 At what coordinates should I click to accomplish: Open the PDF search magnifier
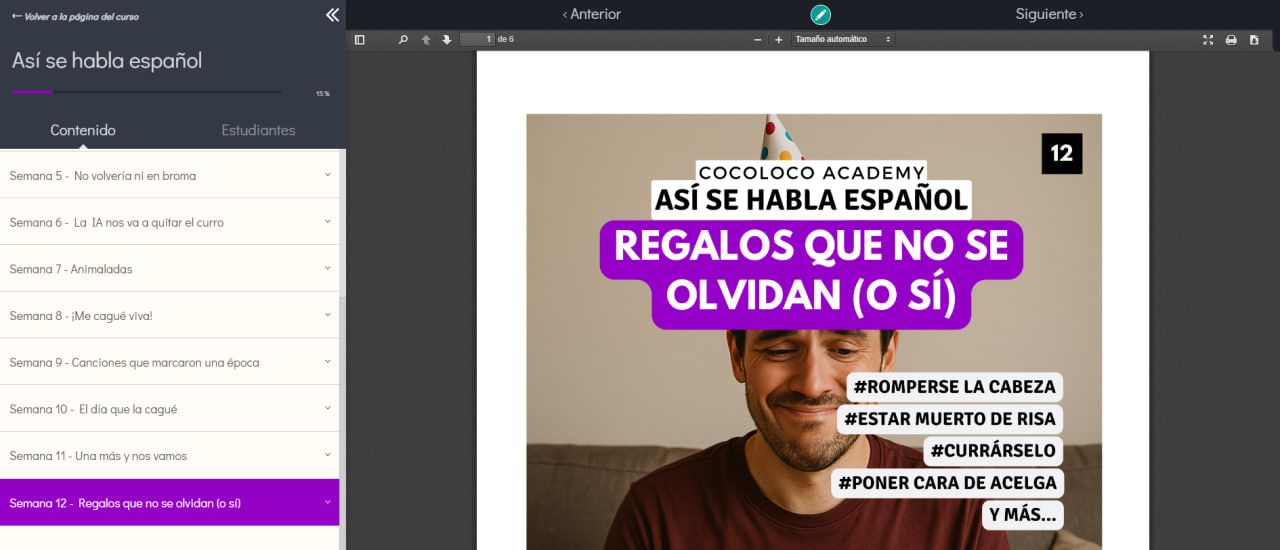[403, 40]
